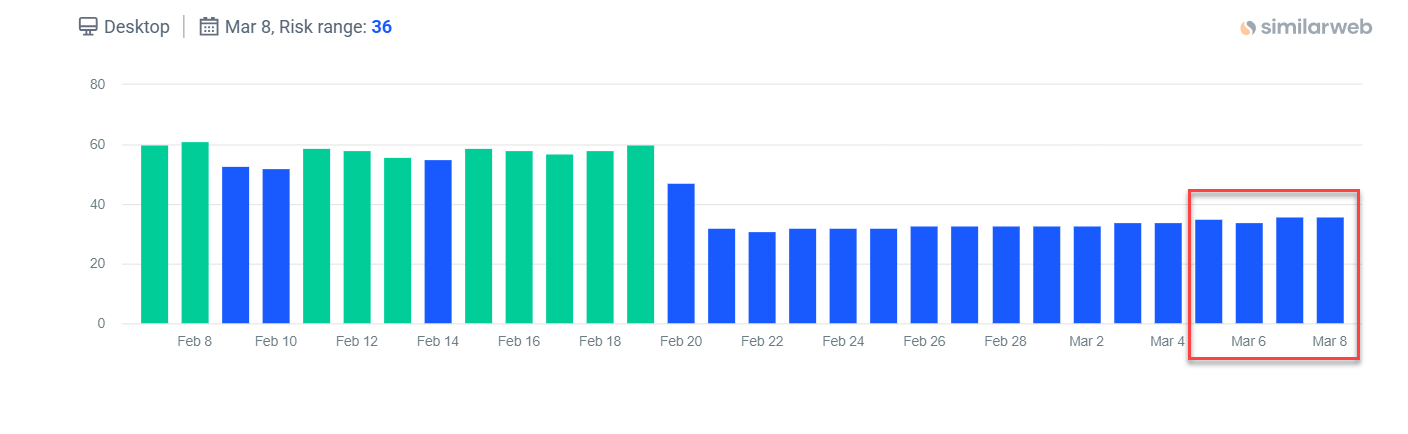Click the 20 y-axis label

pyautogui.click(x=98, y=264)
